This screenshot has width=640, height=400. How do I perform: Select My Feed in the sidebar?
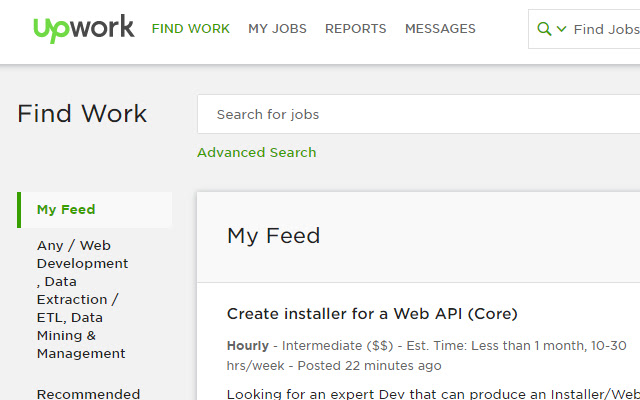pos(94,209)
